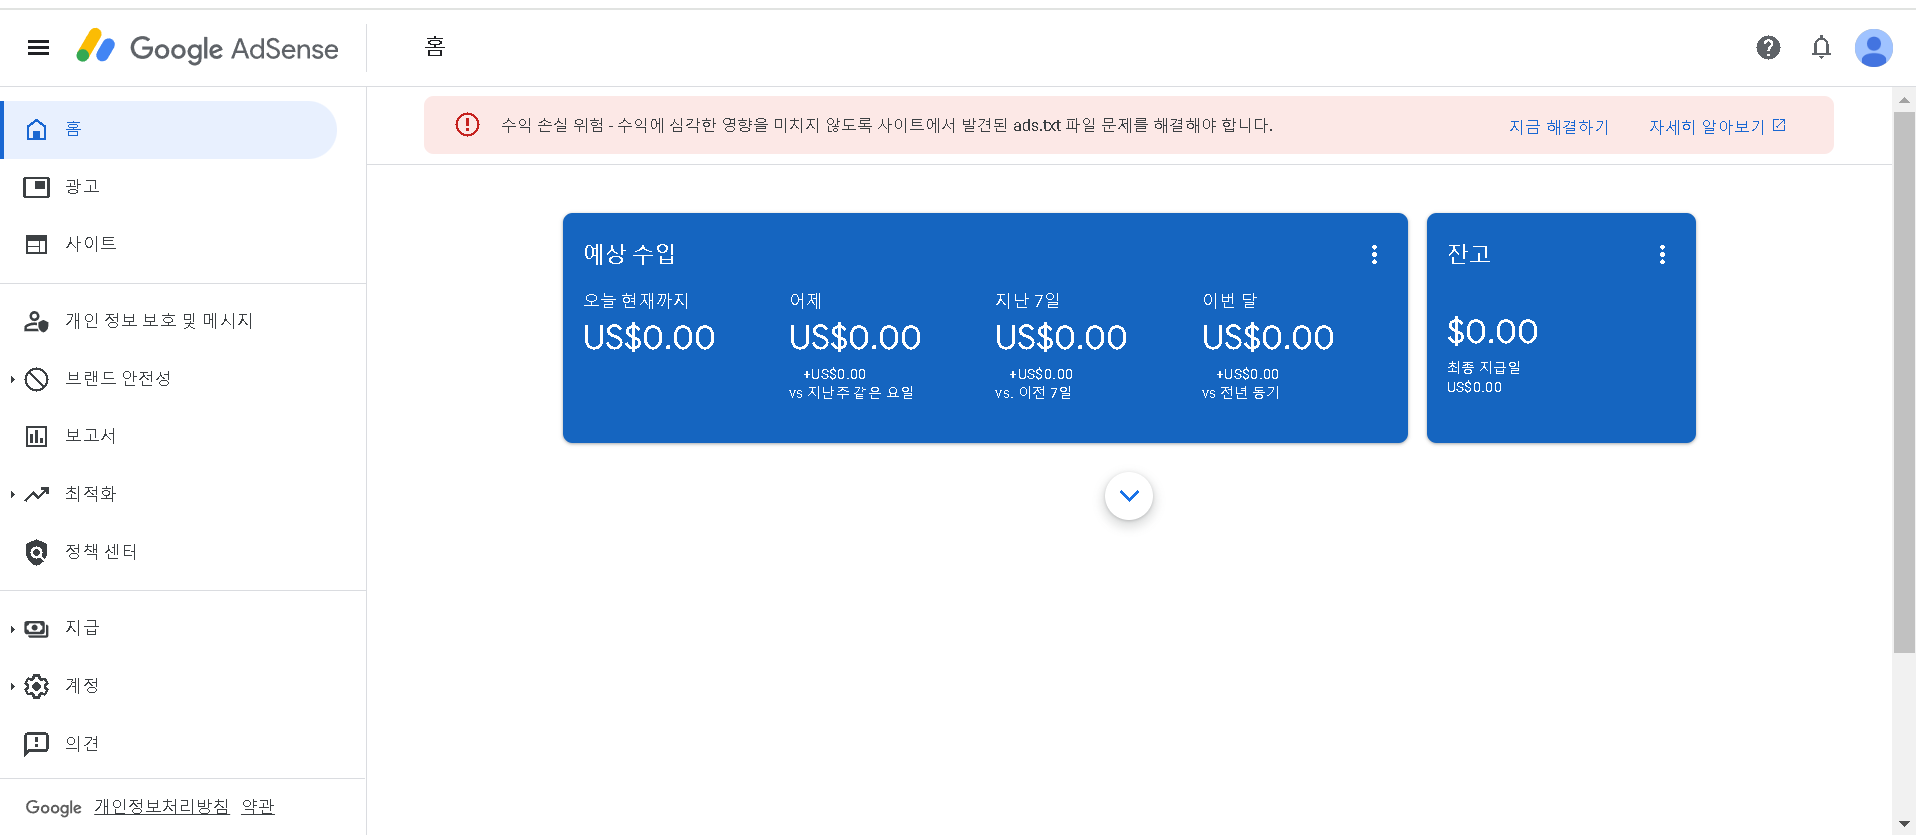Open the hamburger main menu icon
Viewport: 1916px width, 835px height.
38,47
